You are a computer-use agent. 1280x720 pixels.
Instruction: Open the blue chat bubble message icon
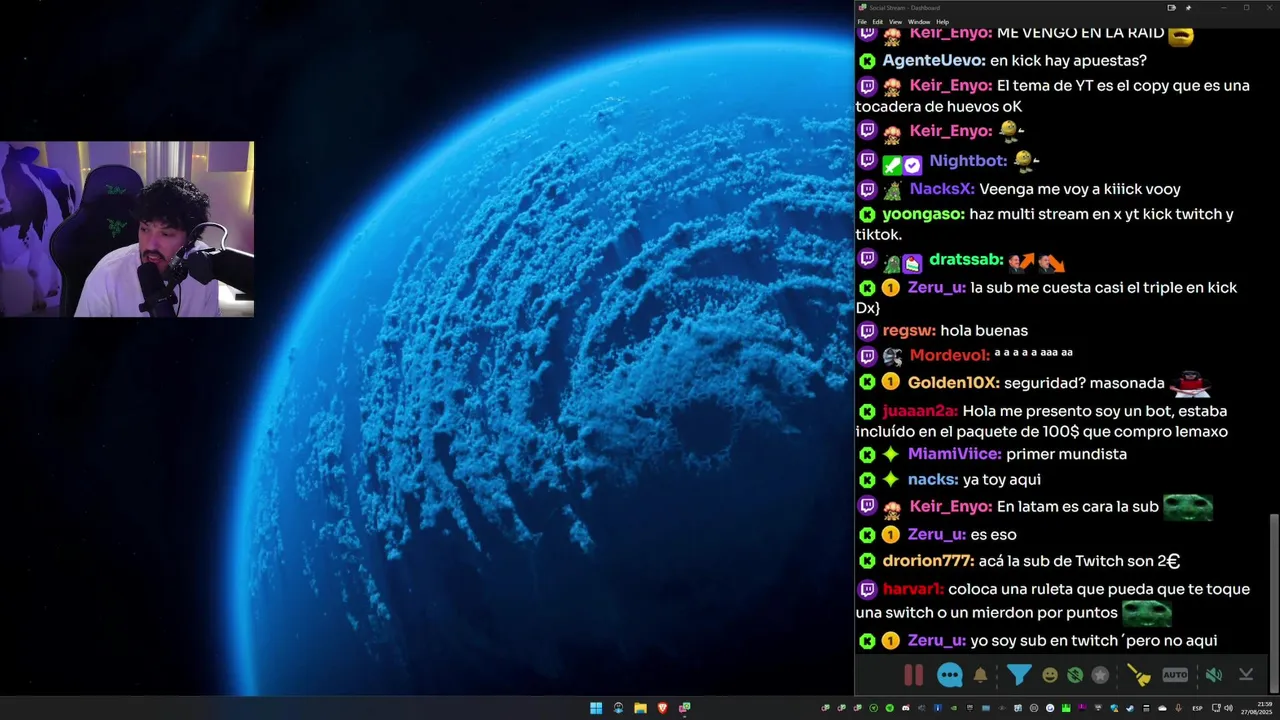click(949, 675)
